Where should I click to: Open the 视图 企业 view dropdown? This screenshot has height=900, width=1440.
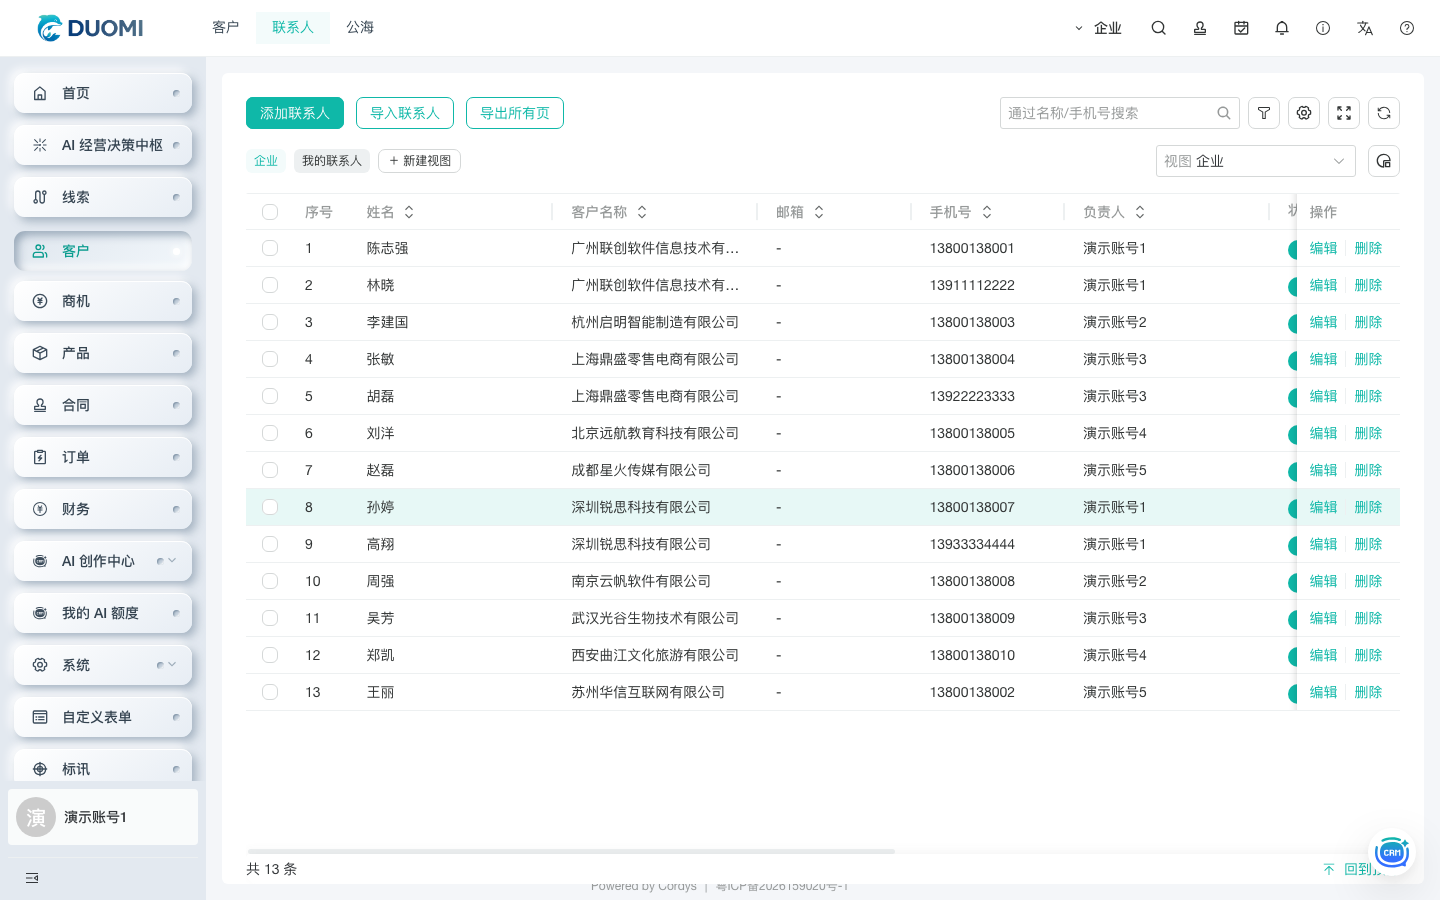click(x=1255, y=161)
